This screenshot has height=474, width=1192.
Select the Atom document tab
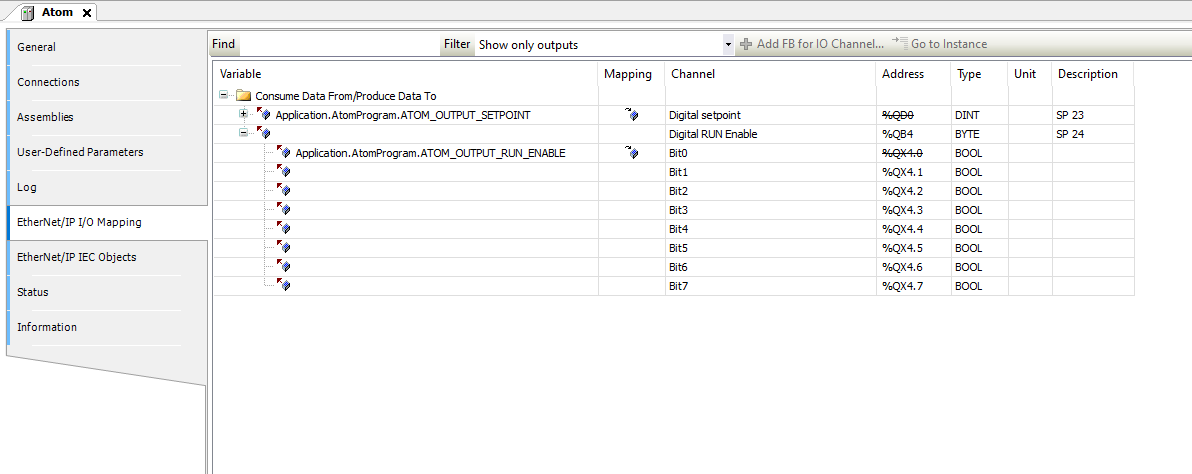pos(57,12)
